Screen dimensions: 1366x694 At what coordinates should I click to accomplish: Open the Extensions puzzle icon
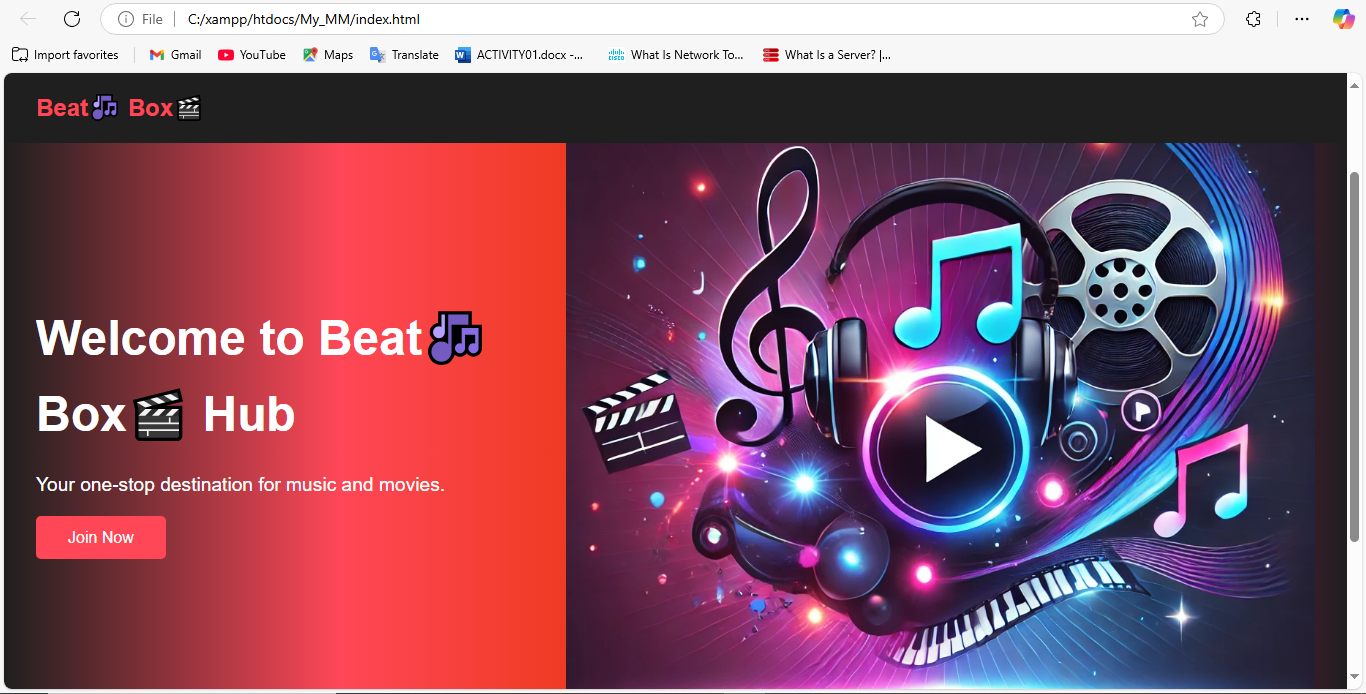coord(1253,19)
